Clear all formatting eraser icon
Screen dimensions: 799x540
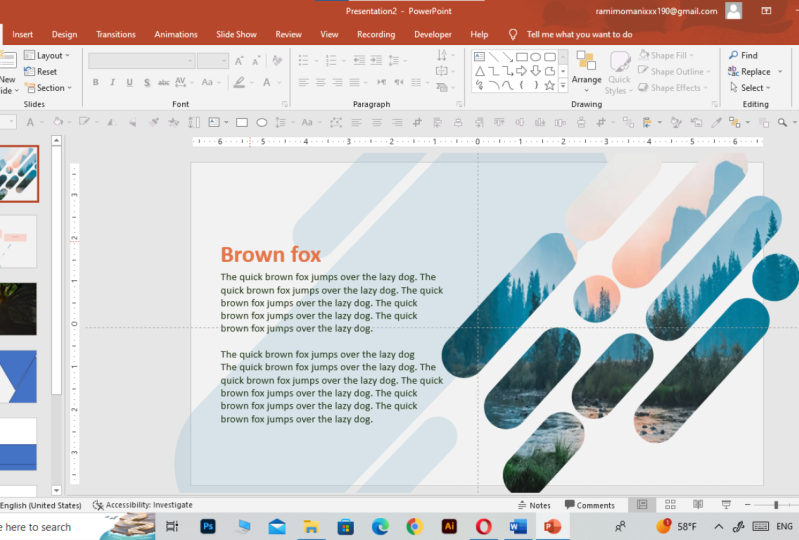coord(278,61)
